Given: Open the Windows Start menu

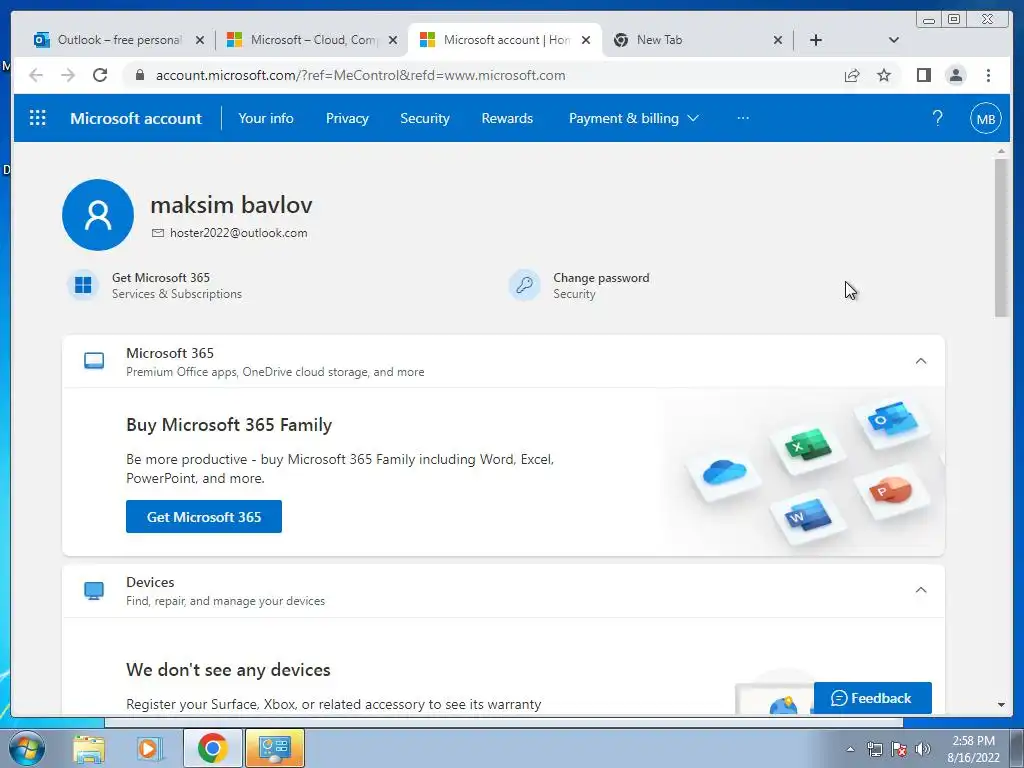Looking at the screenshot, I should click(26, 748).
